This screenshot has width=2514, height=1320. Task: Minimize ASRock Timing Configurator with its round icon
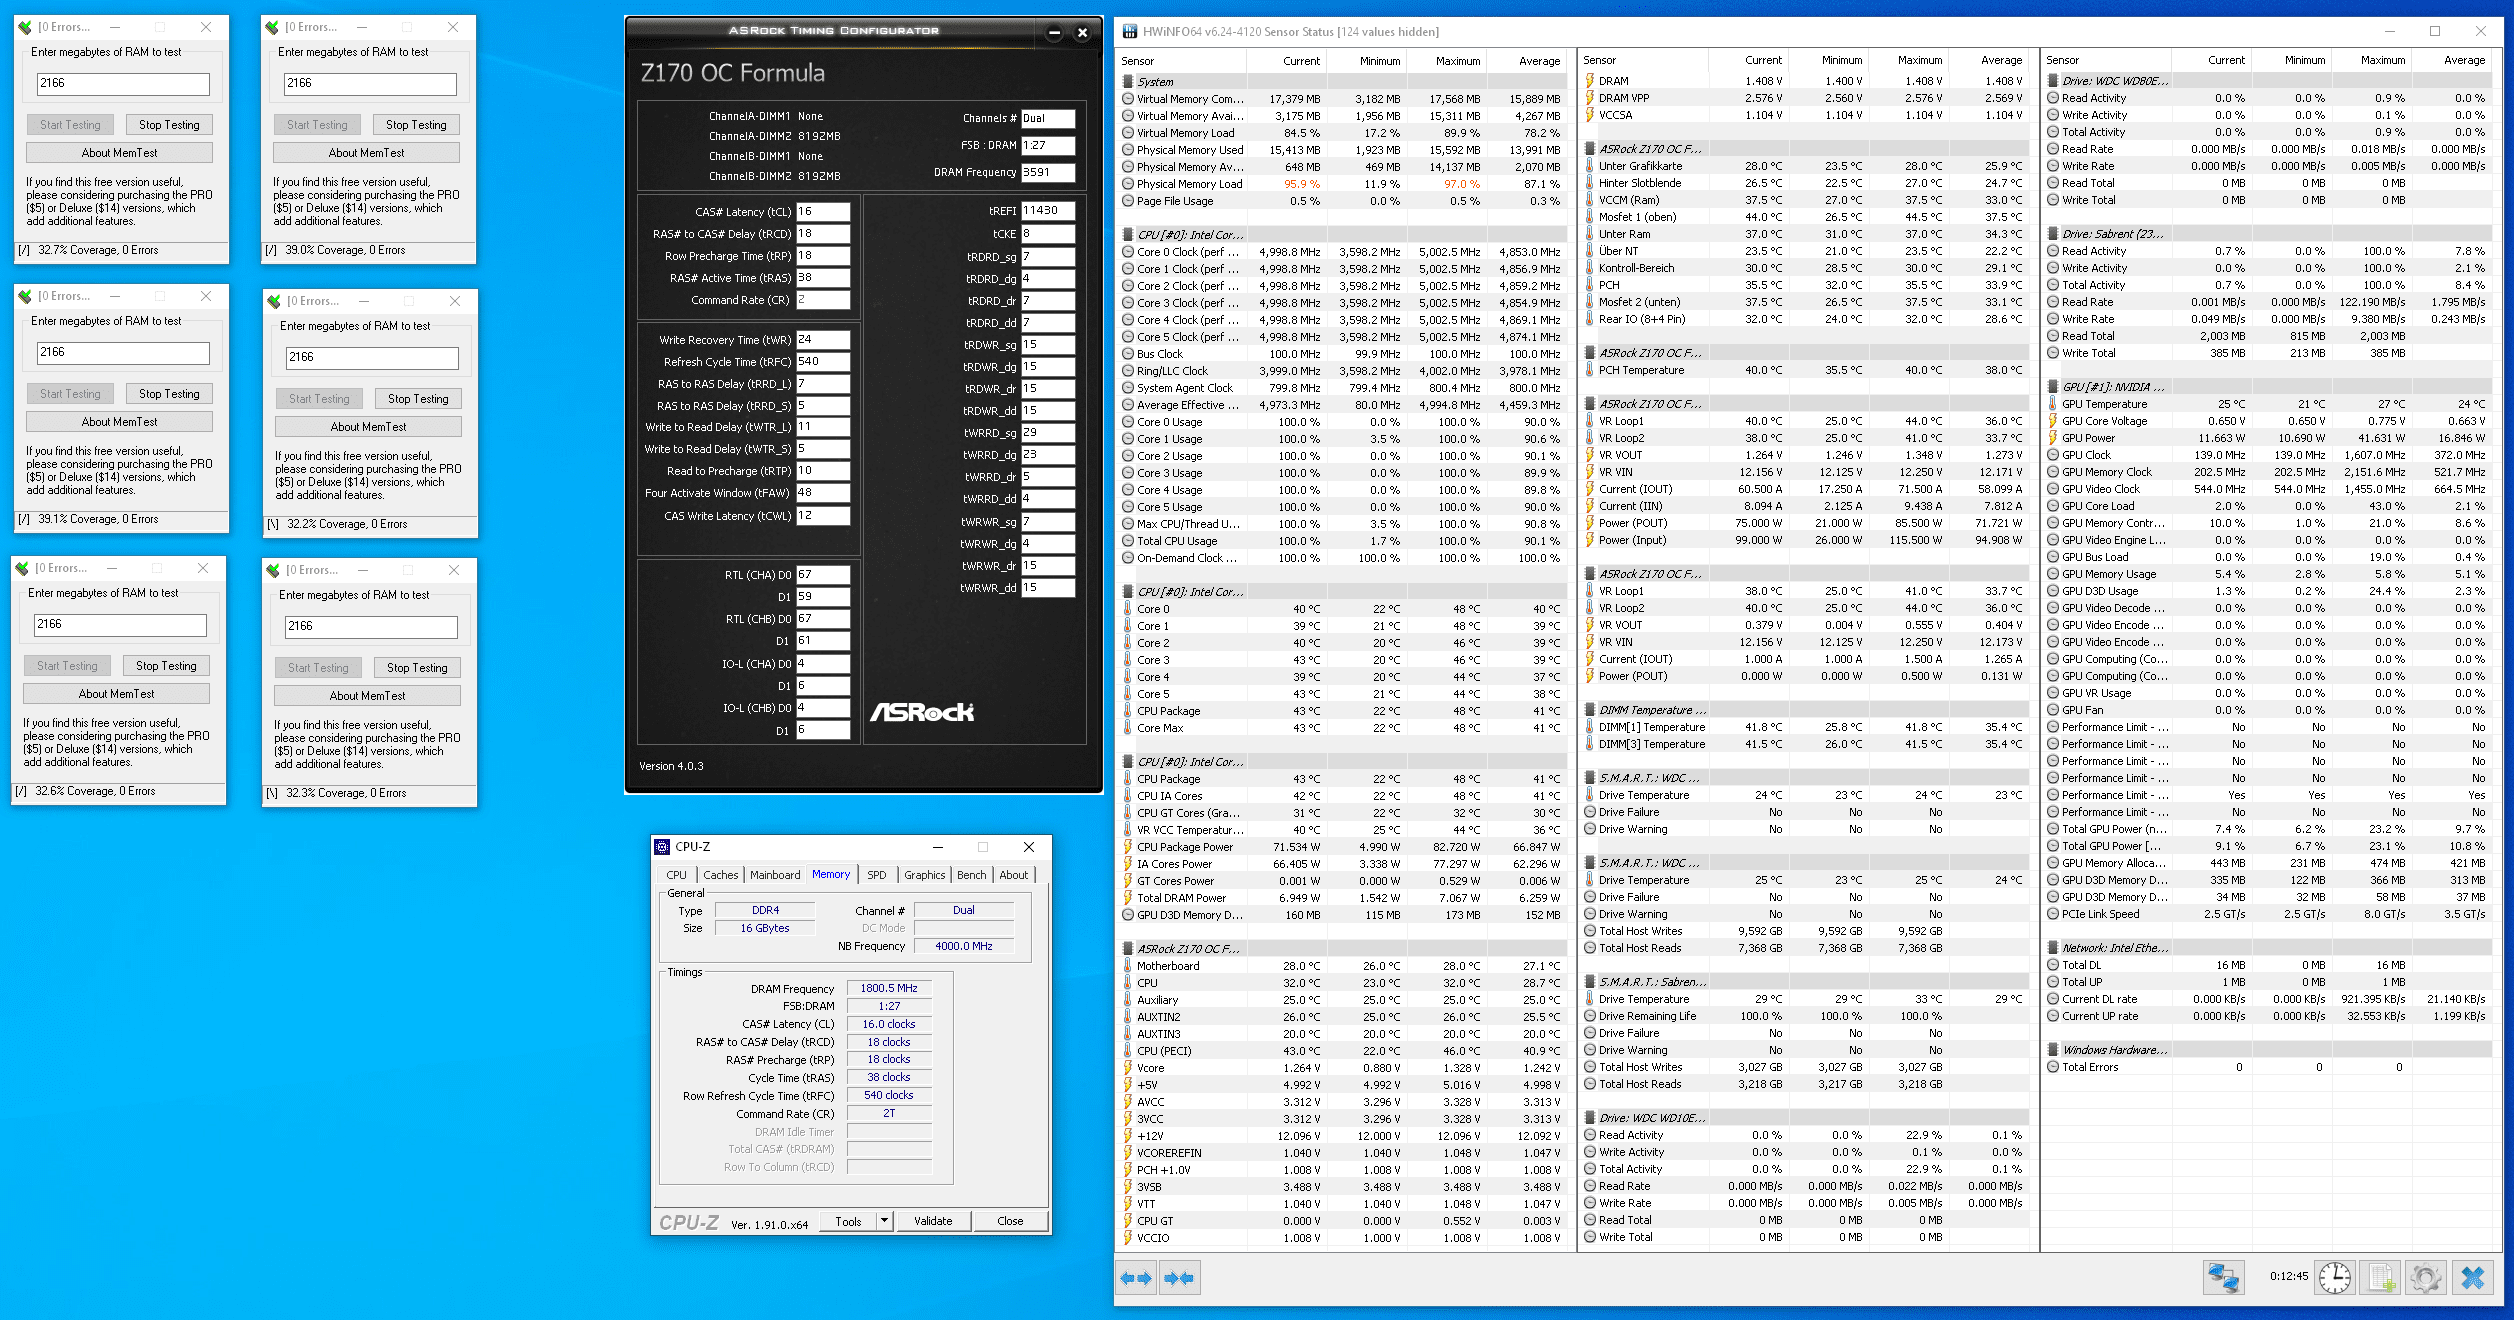pyautogui.click(x=1054, y=33)
